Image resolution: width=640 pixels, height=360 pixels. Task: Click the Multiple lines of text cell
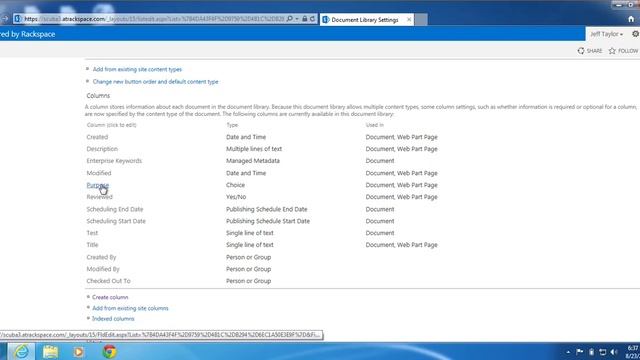[x=254, y=149]
